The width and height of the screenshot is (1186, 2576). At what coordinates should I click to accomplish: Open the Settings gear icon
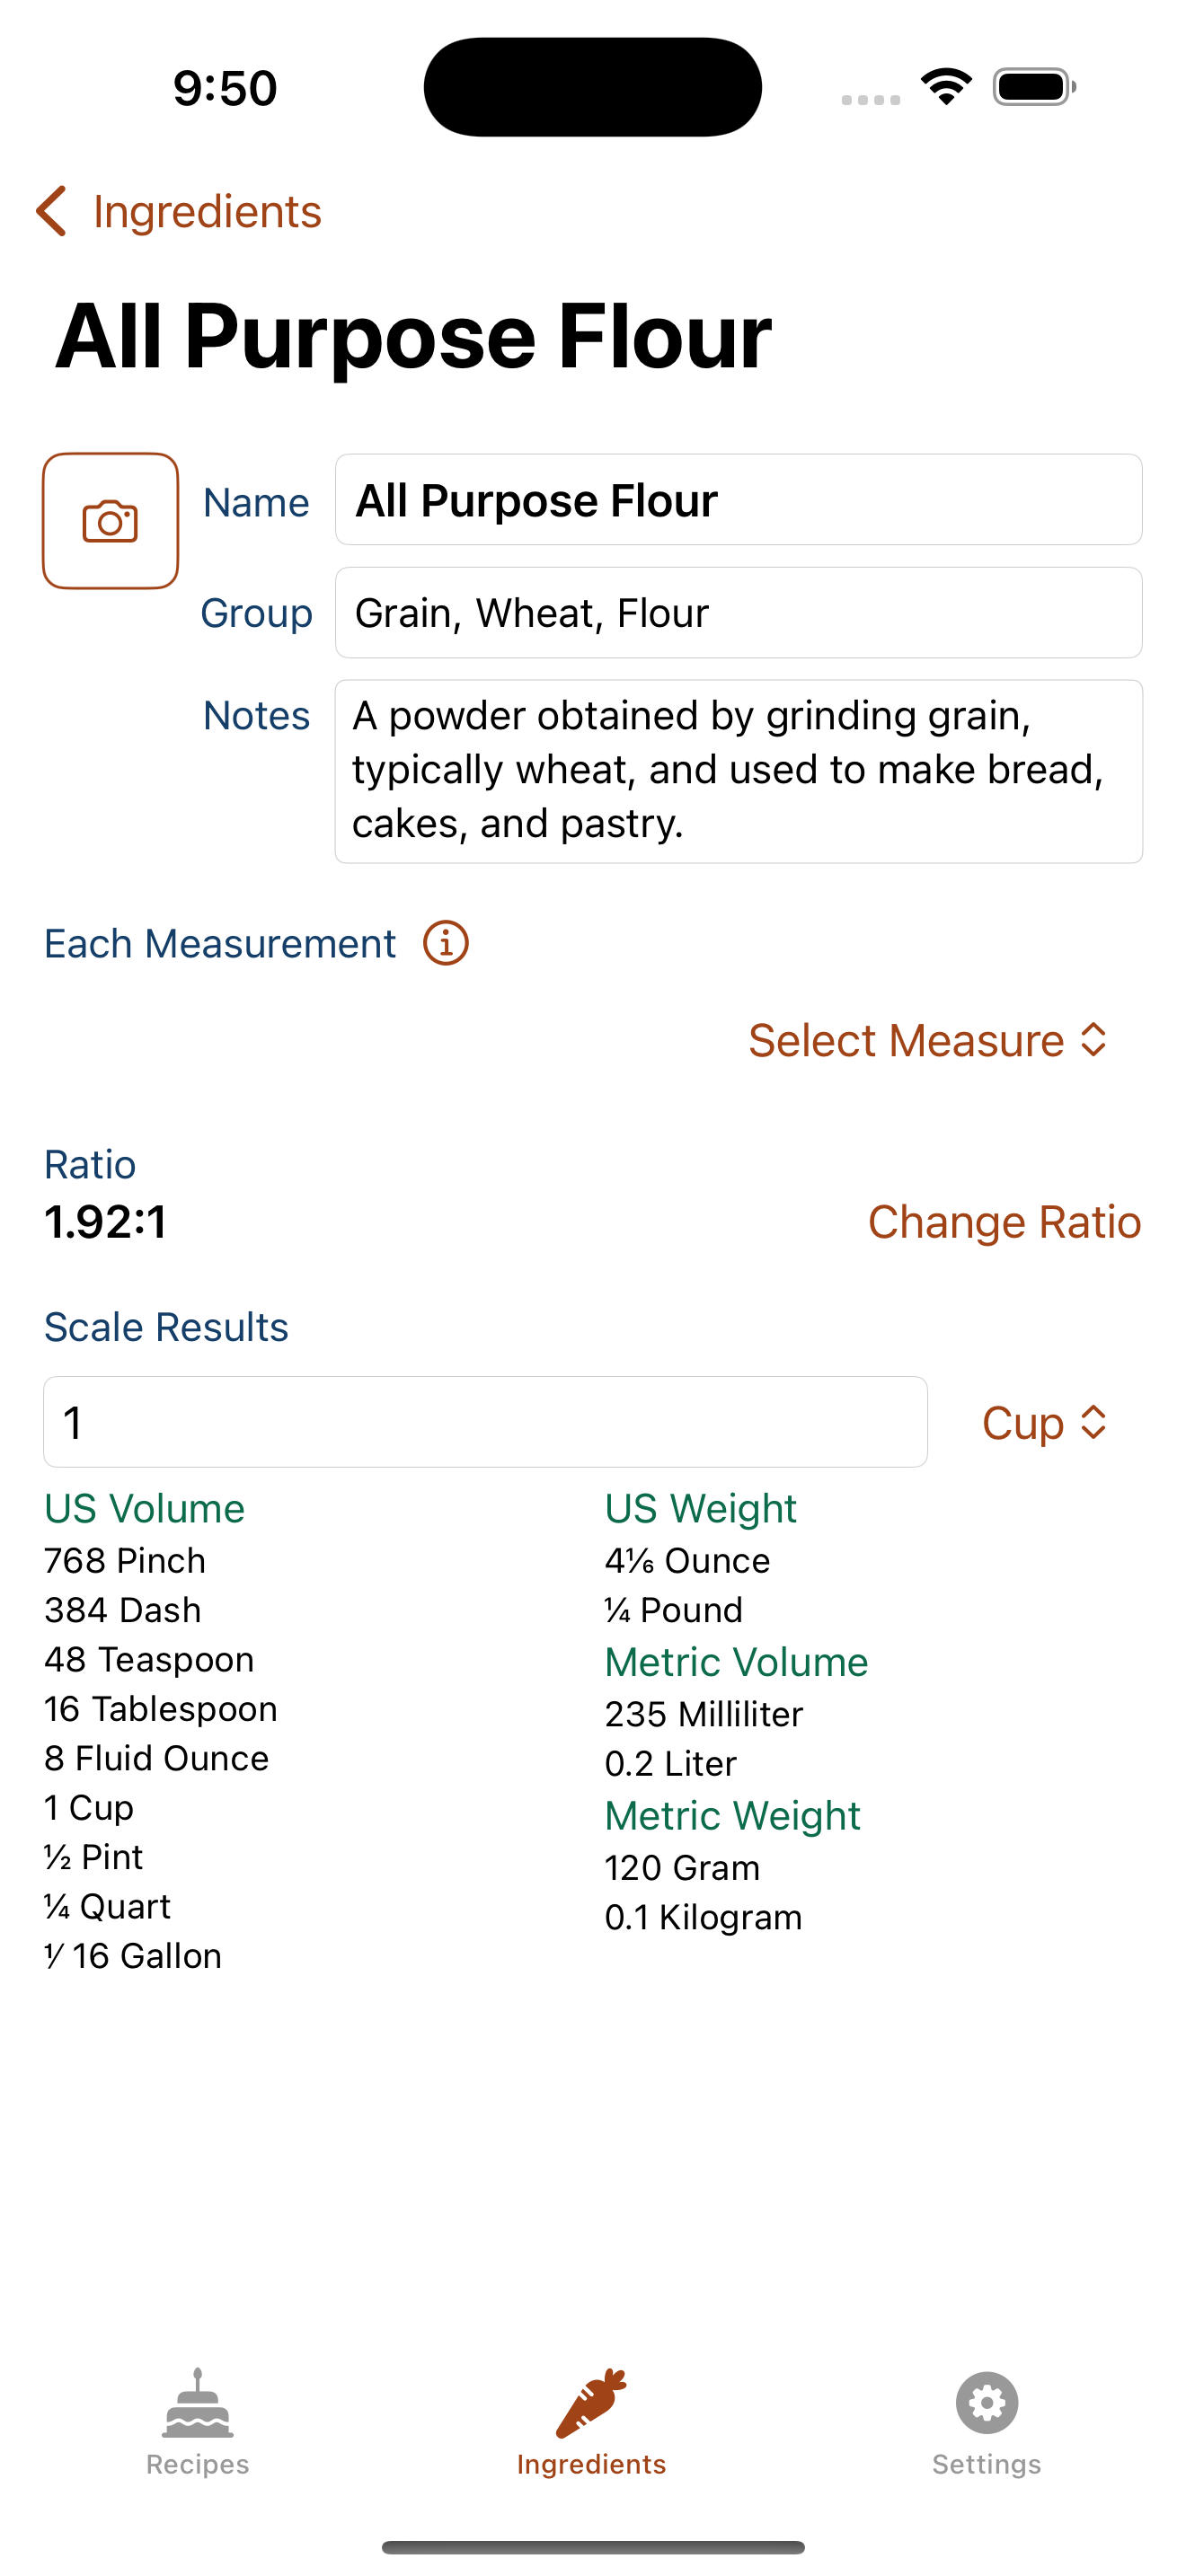(x=987, y=2402)
